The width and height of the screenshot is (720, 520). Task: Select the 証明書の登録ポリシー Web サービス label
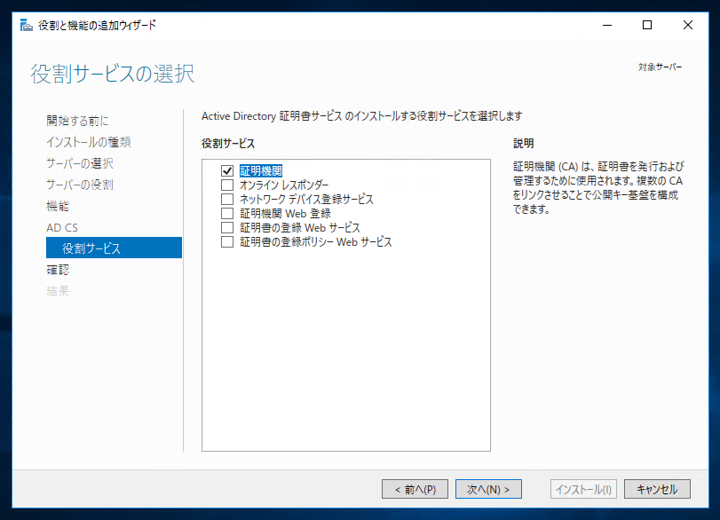point(316,242)
